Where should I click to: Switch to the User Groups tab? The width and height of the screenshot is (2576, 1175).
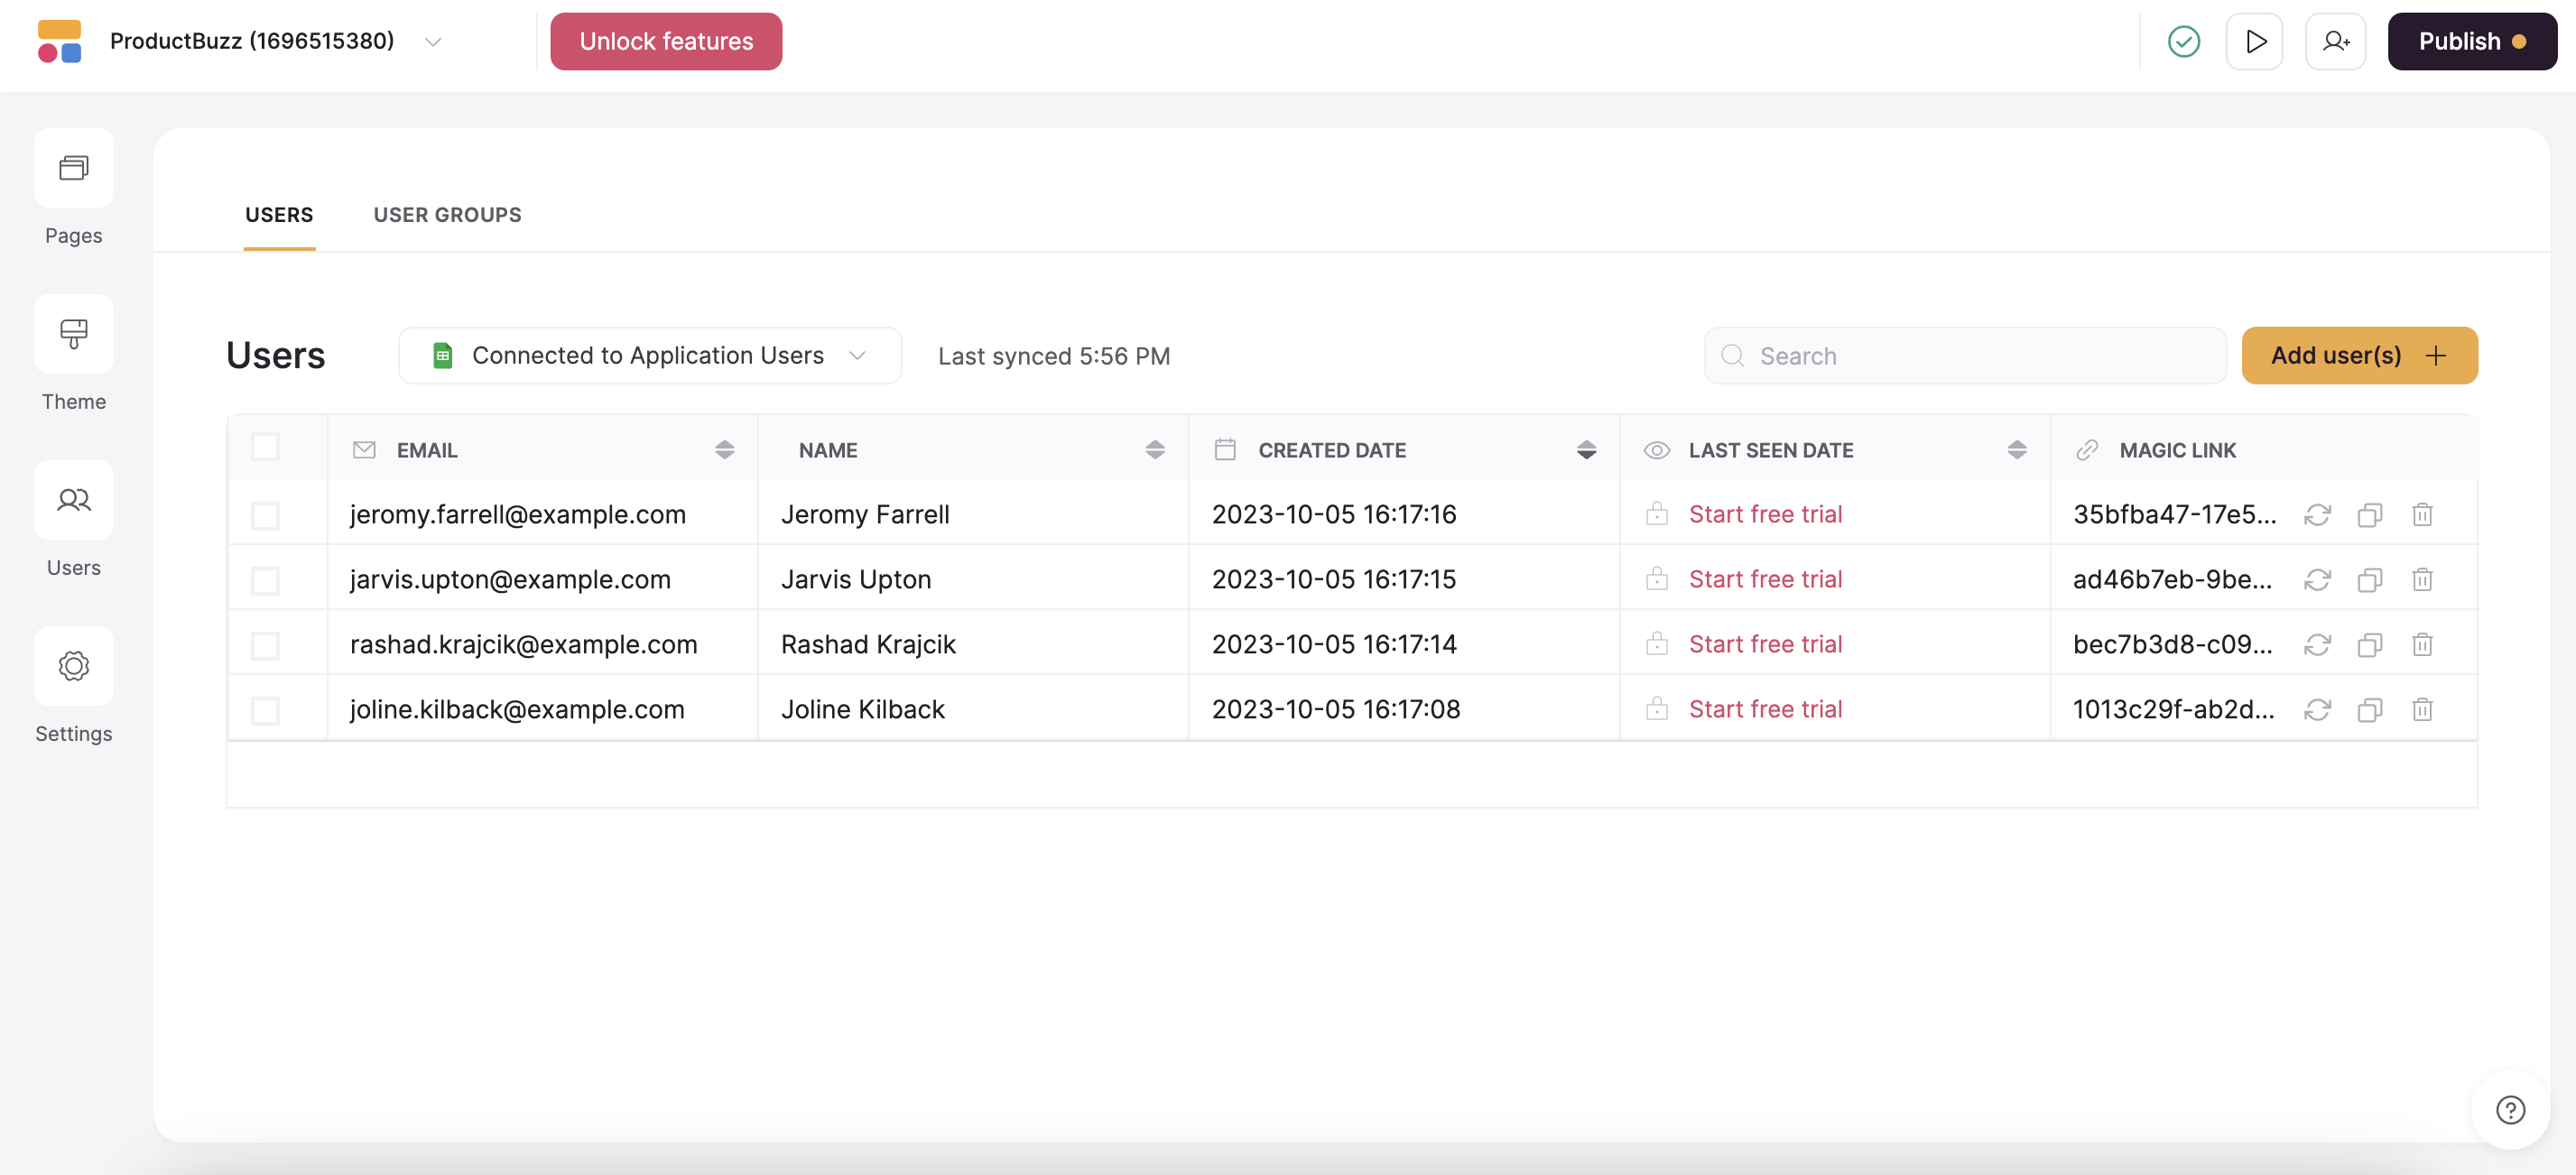(x=447, y=215)
